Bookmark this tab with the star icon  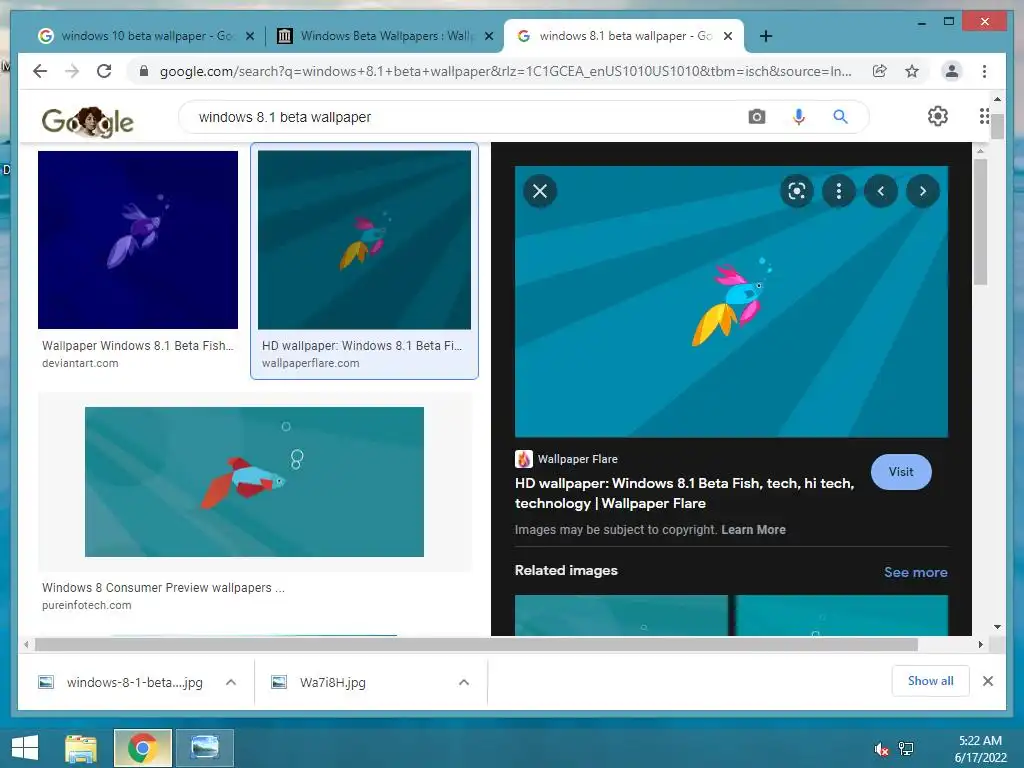(912, 71)
